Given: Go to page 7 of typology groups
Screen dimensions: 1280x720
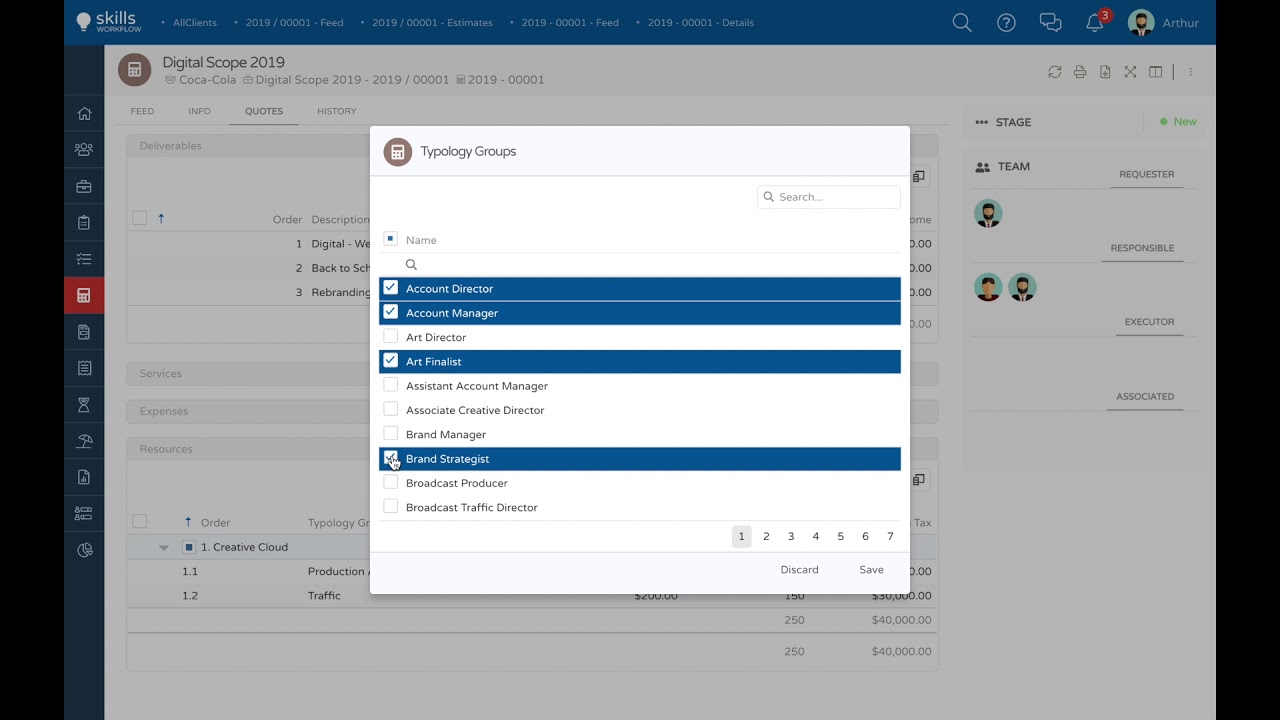Looking at the screenshot, I should (890, 537).
